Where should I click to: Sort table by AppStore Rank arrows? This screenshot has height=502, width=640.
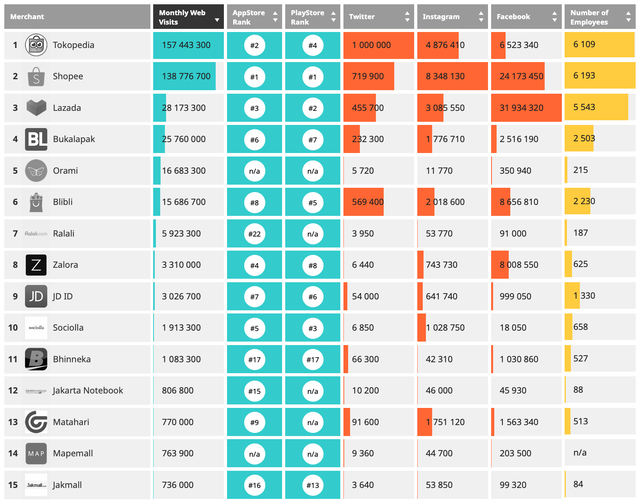click(275, 17)
